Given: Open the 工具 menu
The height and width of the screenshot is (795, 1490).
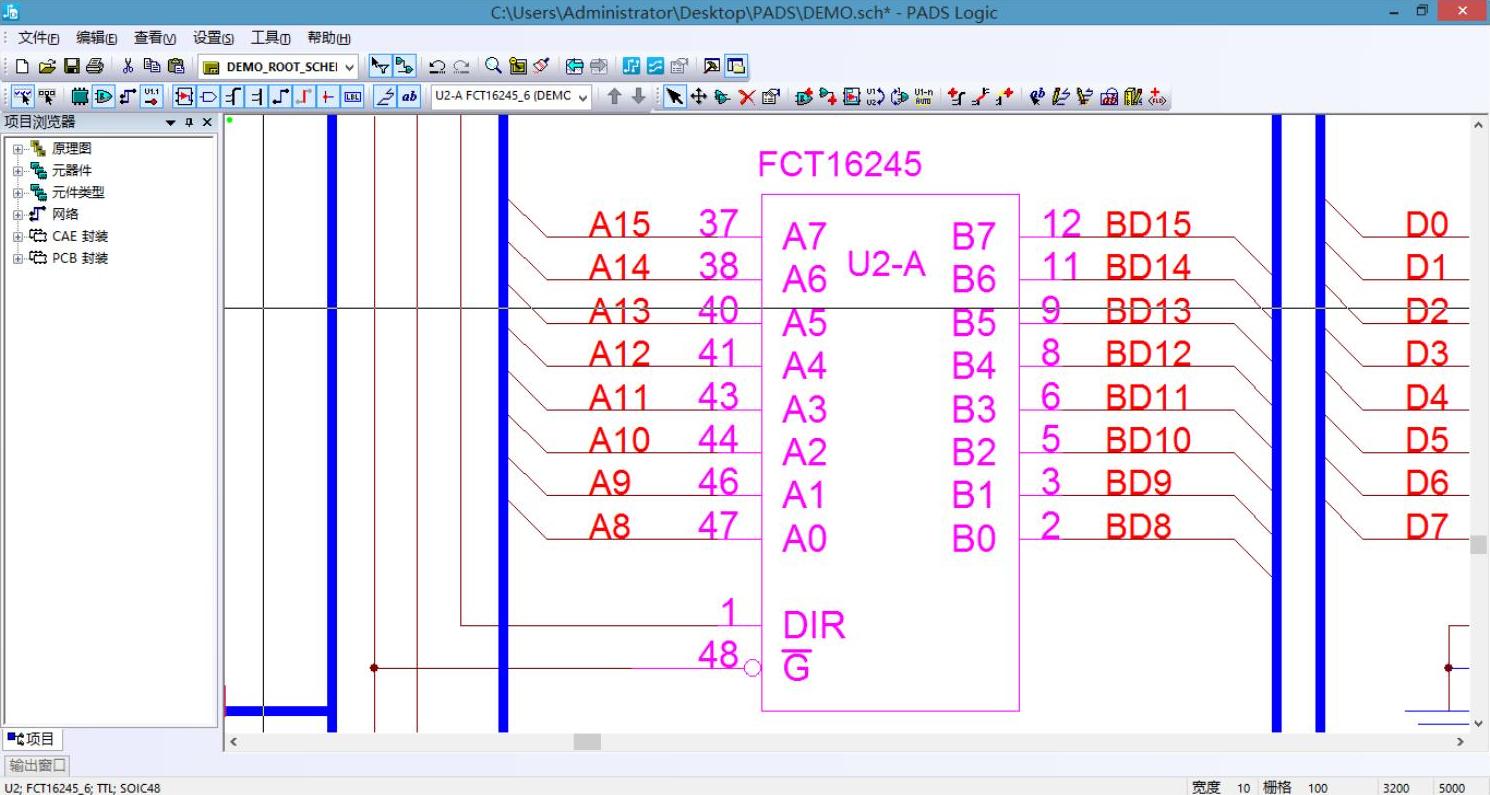Looking at the screenshot, I should point(270,38).
